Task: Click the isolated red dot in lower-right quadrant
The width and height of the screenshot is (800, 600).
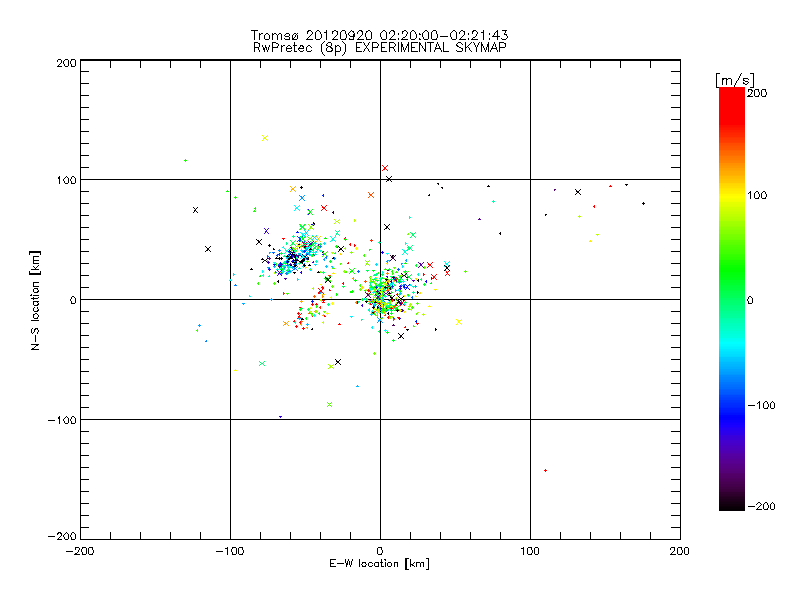Action: pyautogui.click(x=545, y=470)
